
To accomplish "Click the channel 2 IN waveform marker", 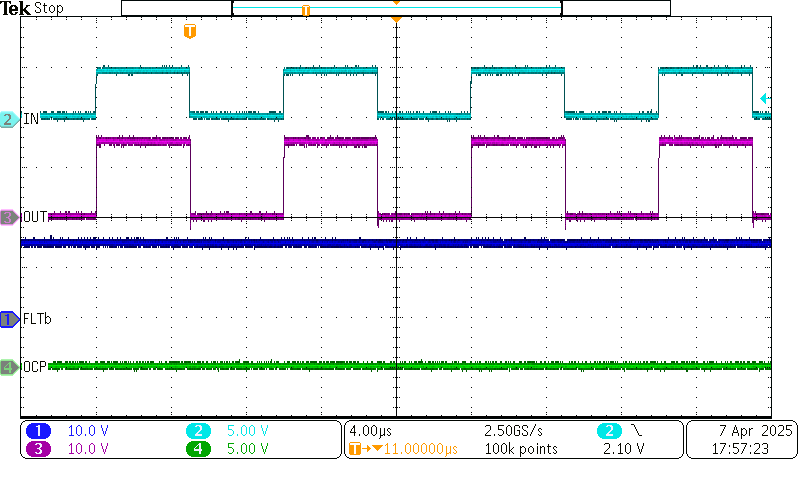I will tap(9, 119).
